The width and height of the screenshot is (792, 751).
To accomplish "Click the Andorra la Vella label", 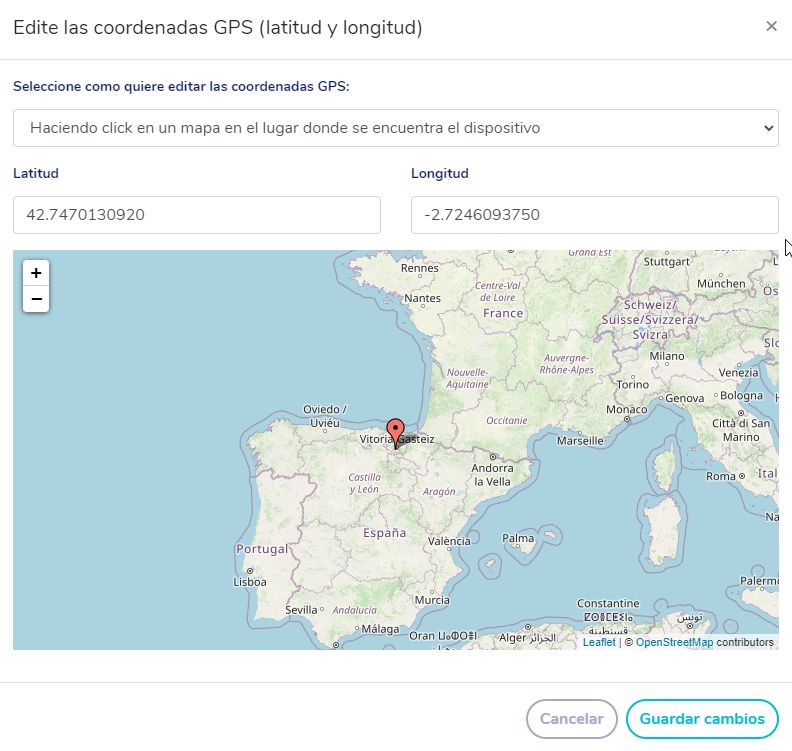I will click(492, 475).
